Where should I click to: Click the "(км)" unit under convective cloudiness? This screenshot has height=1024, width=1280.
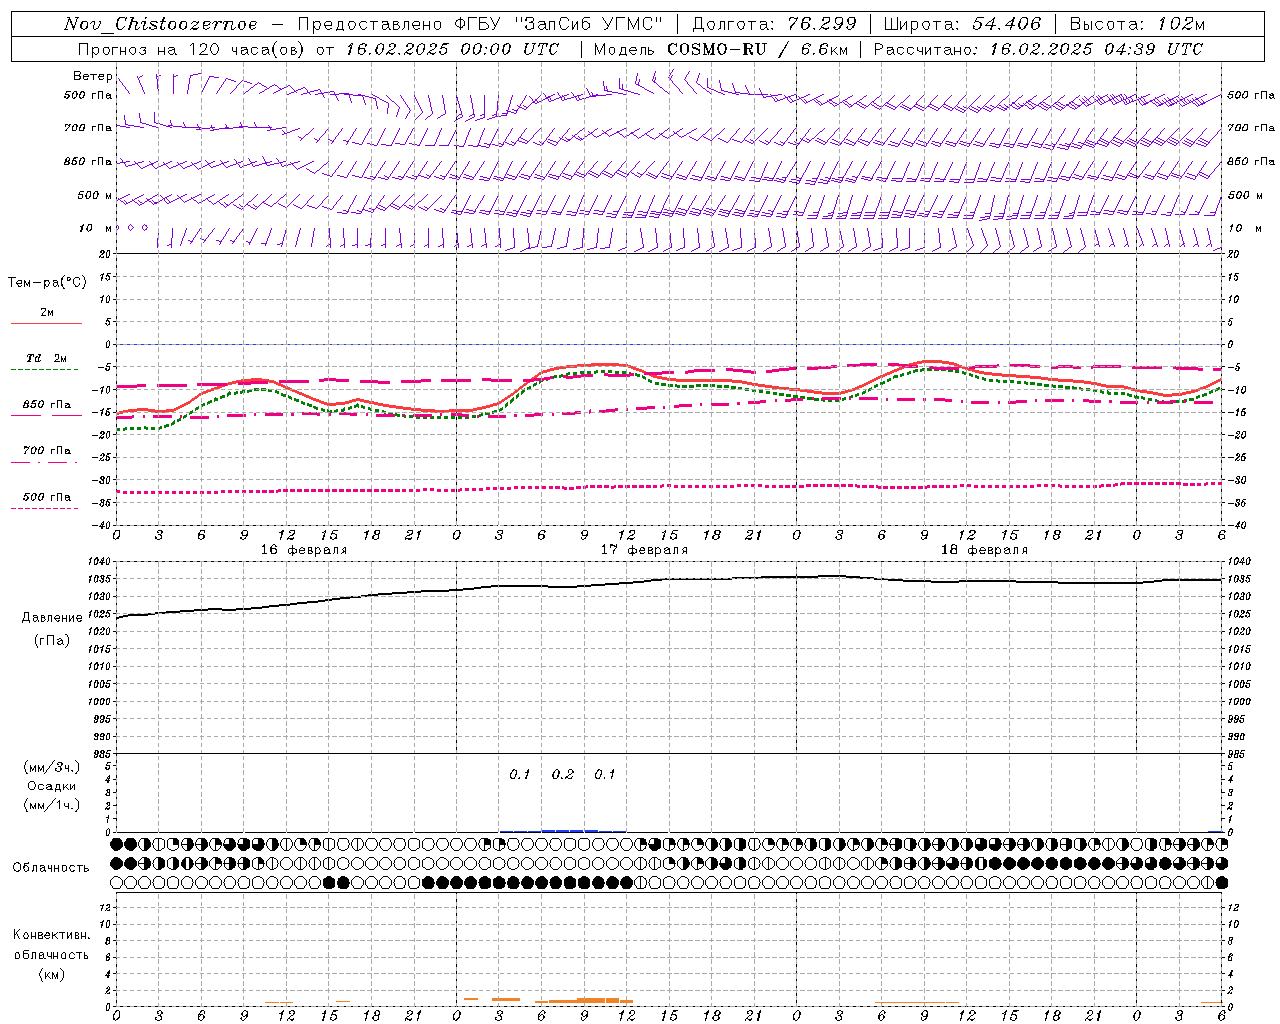[x=51, y=974]
